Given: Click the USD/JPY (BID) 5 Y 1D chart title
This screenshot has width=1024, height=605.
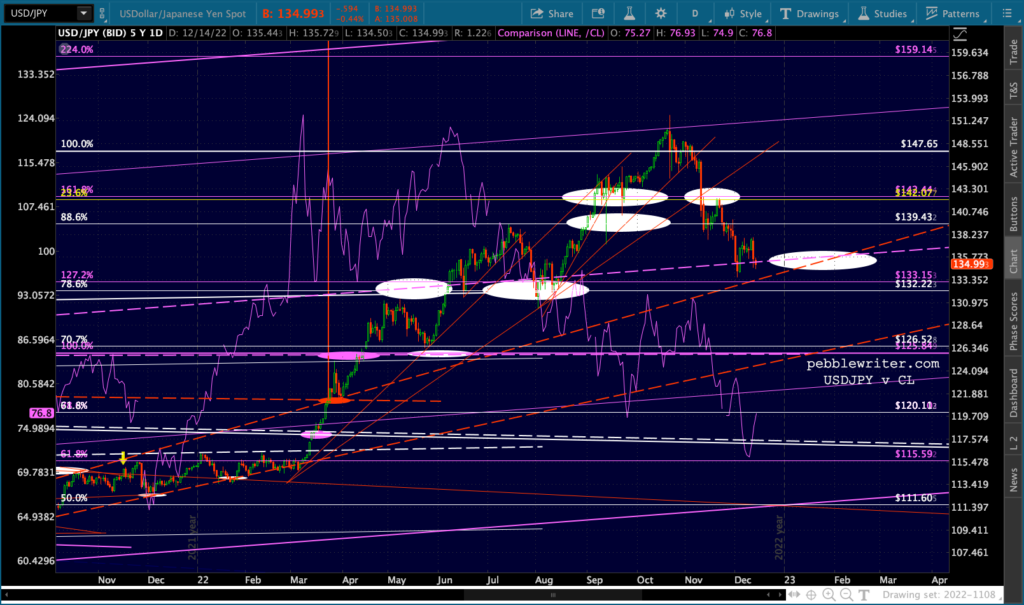Looking at the screenshot, I should pyautogui.click(x=110, y=33).
